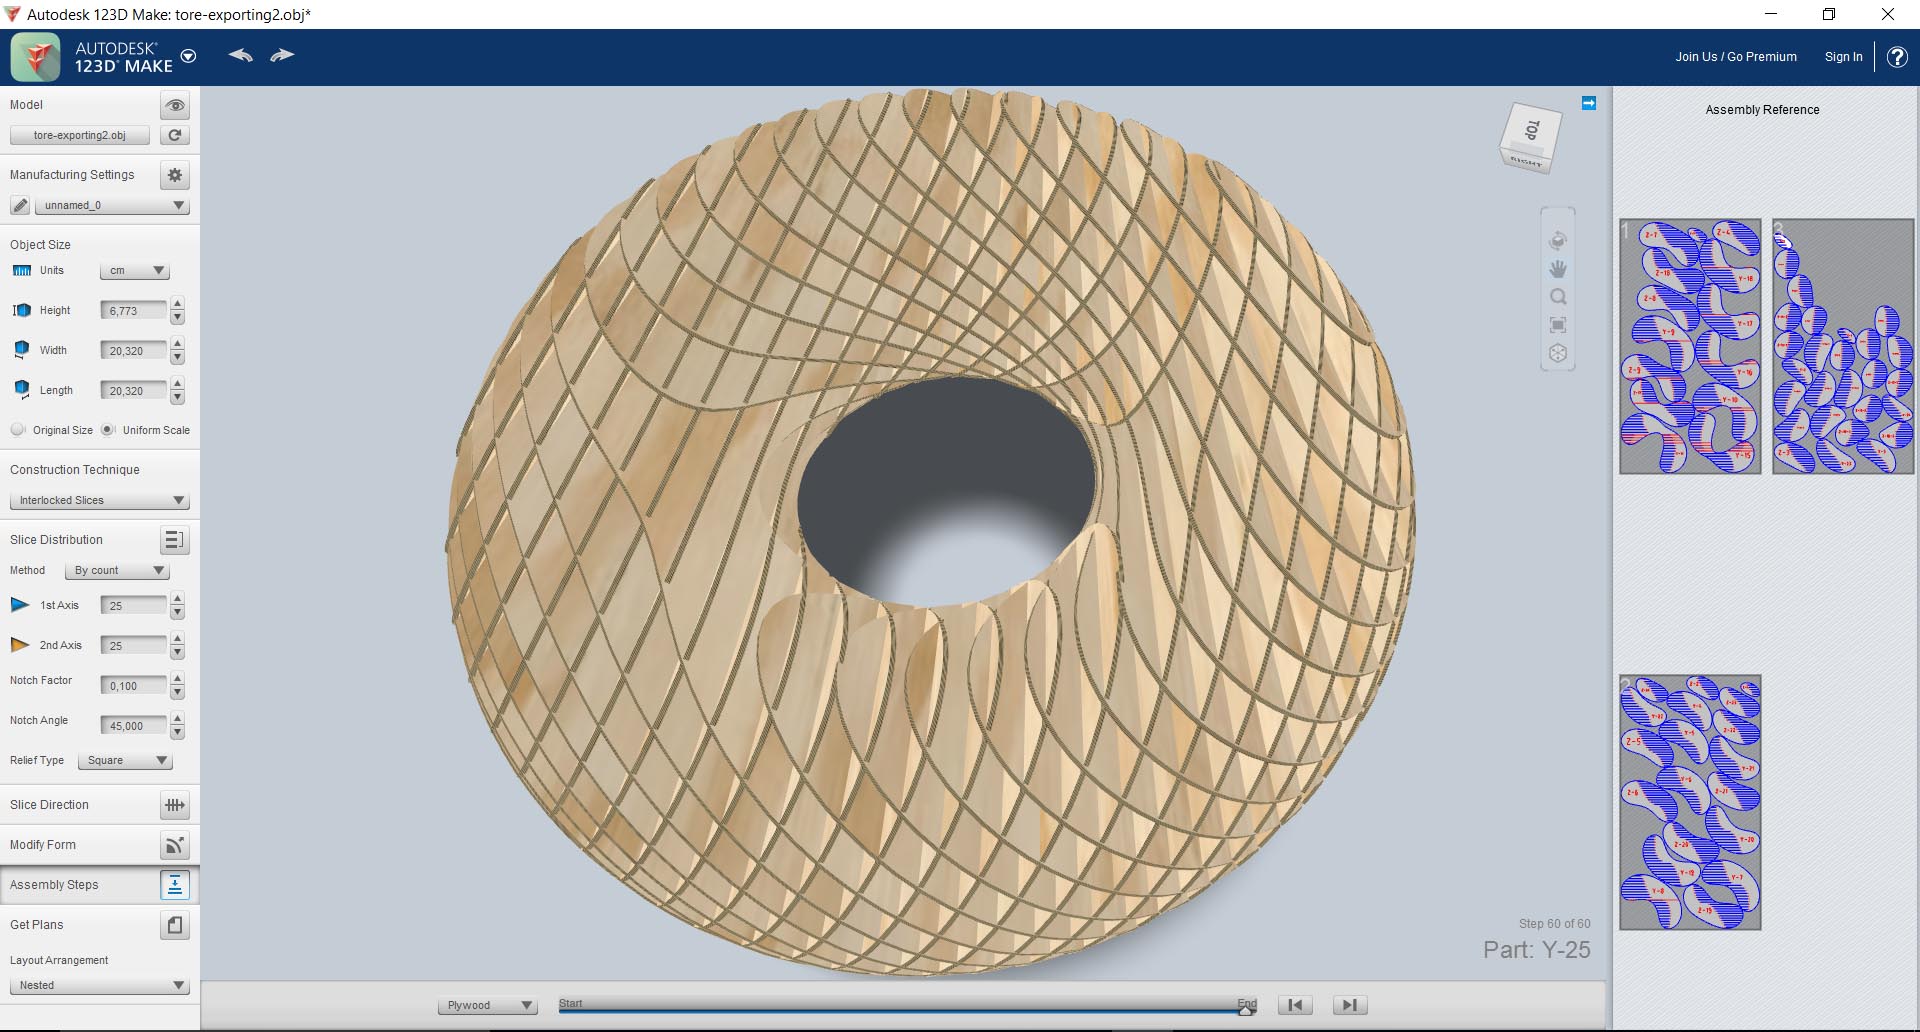Click the 2nd Axis orange triangle icon

(x=20, y=645)
